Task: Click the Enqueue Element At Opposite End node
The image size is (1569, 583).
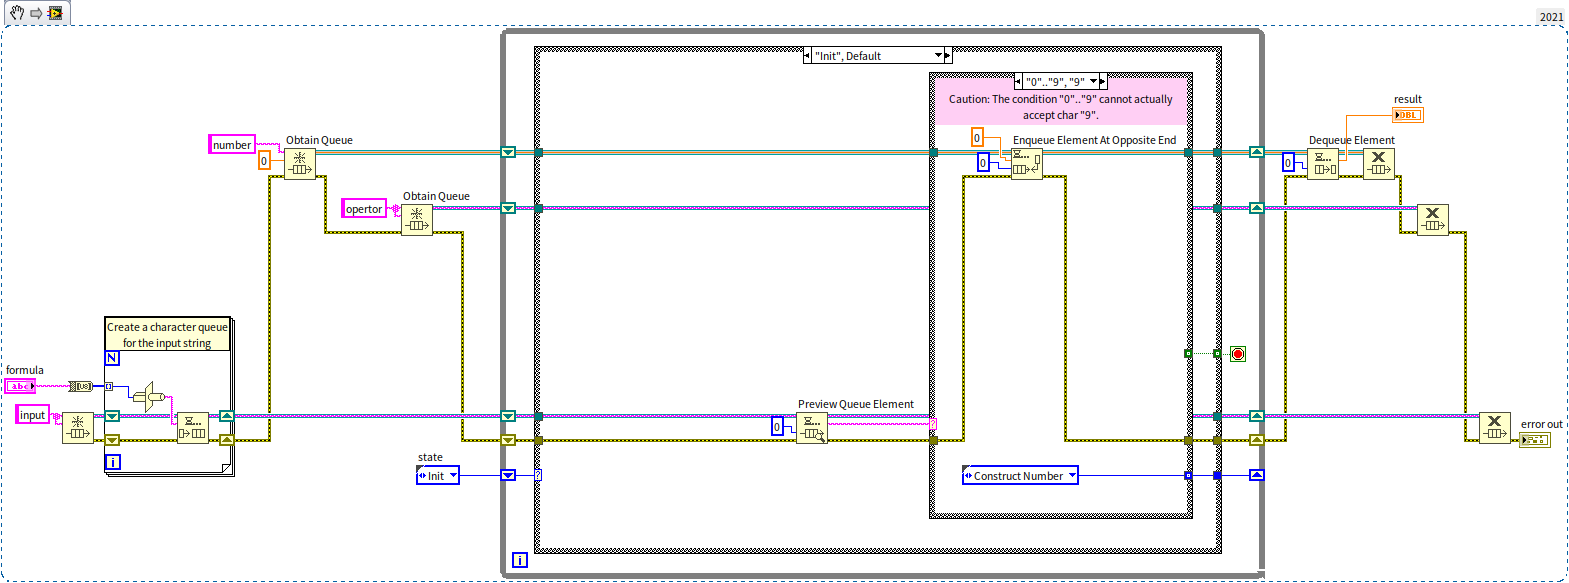Action: click(1026, 163)
